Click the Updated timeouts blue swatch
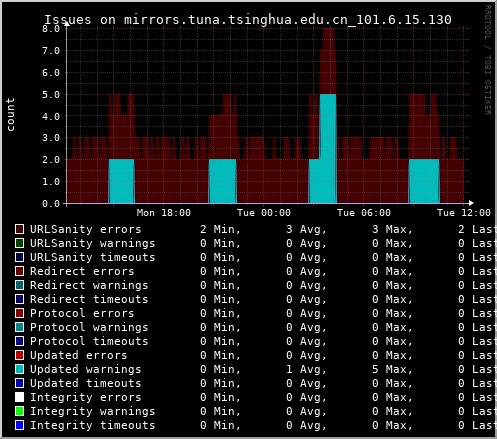 point(19,383)
